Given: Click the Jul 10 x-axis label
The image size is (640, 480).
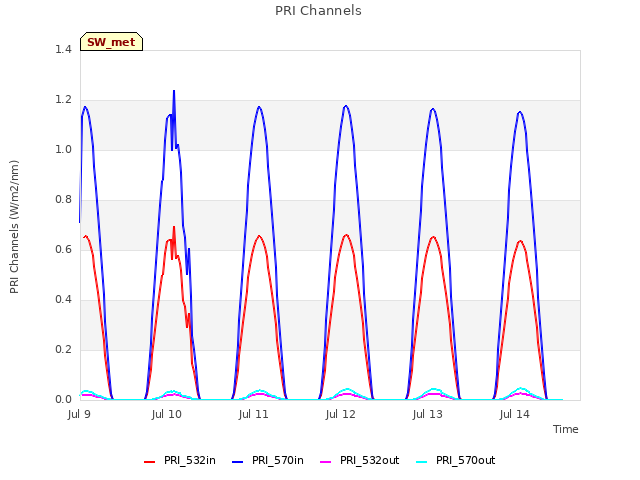Looking at the screenshot, I should [x=167, y=414].
